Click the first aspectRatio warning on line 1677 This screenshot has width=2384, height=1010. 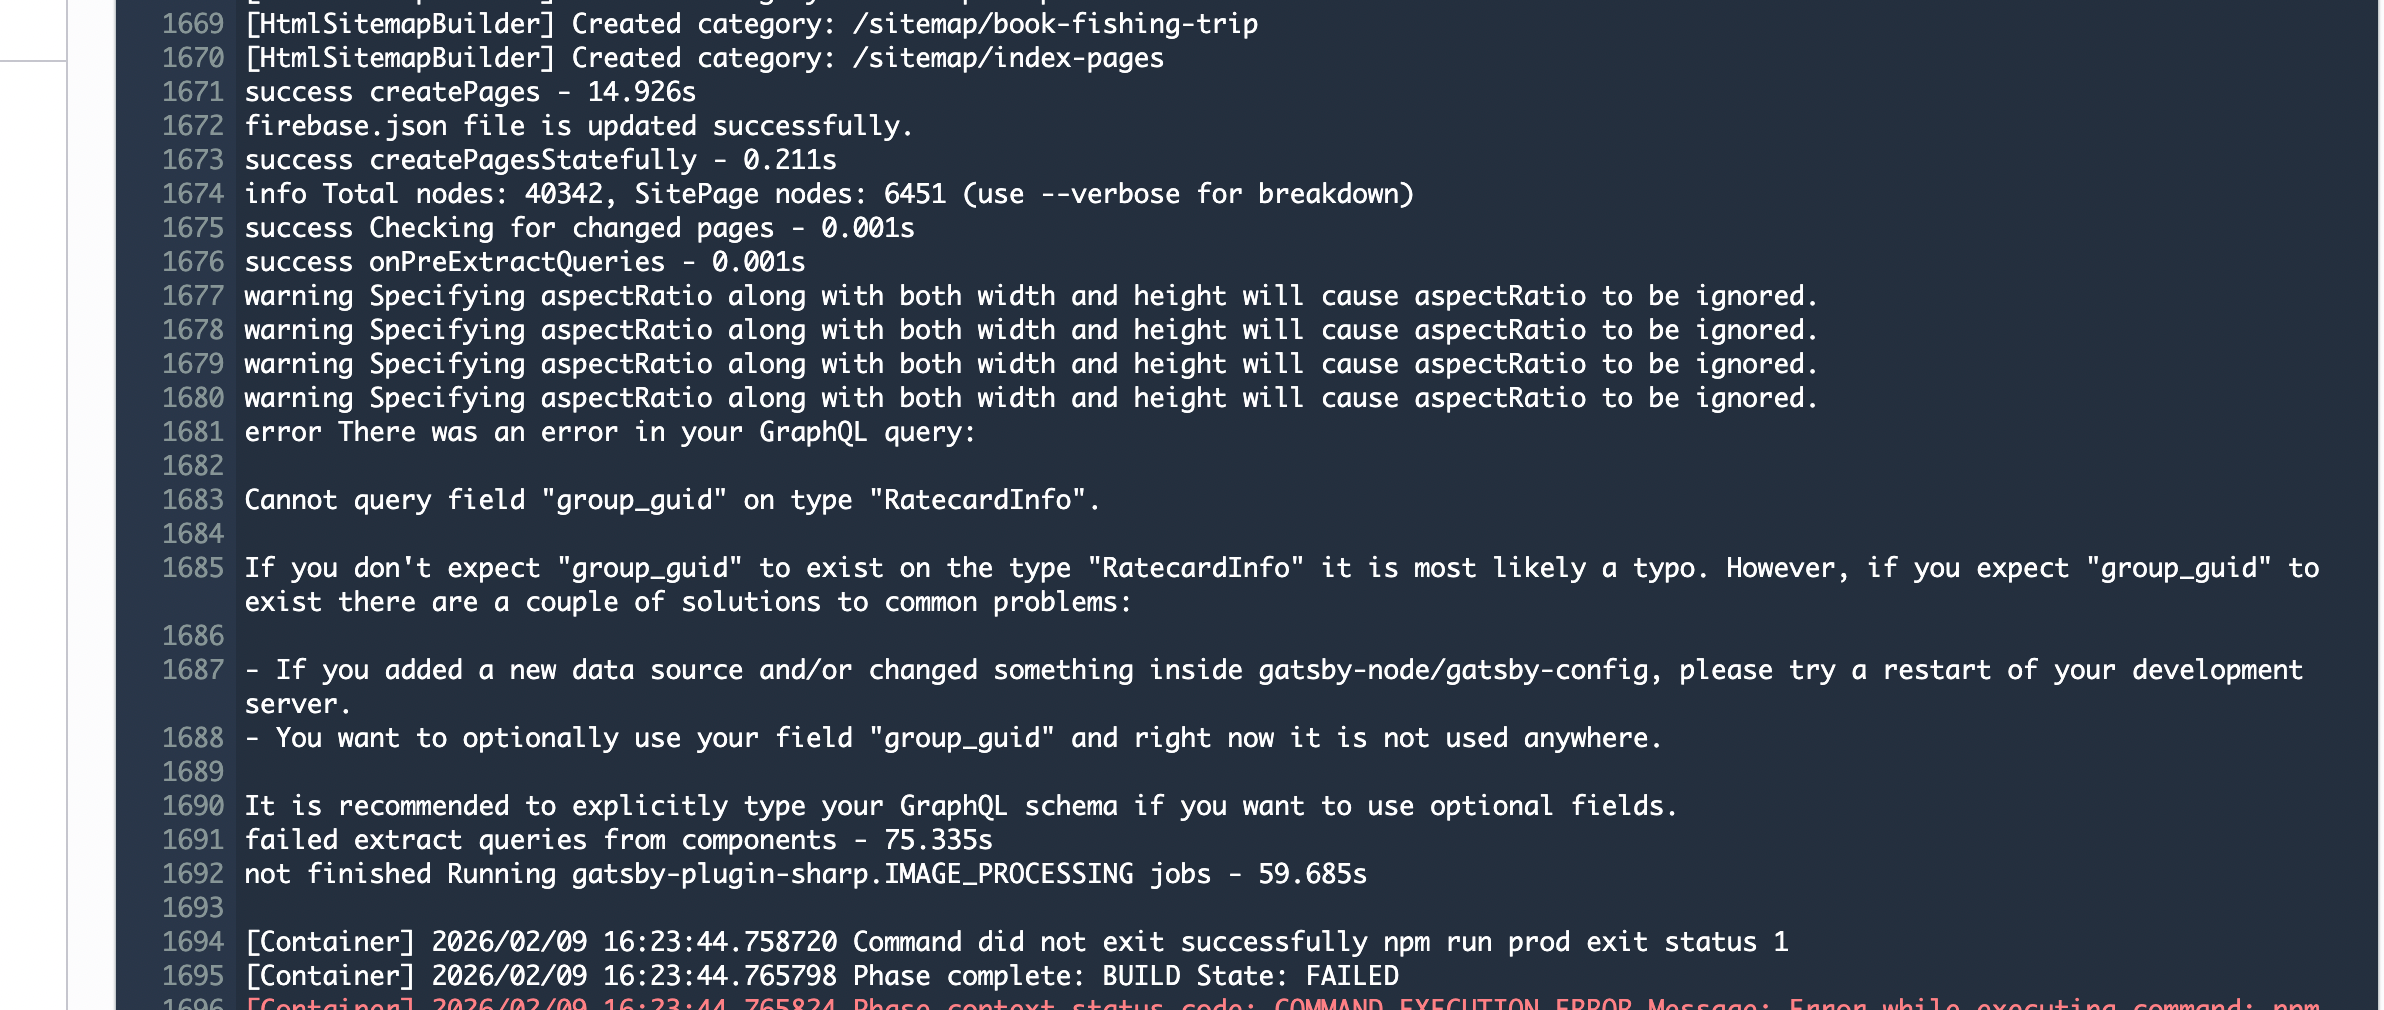pyautogui.click(x=1030, y=296)
